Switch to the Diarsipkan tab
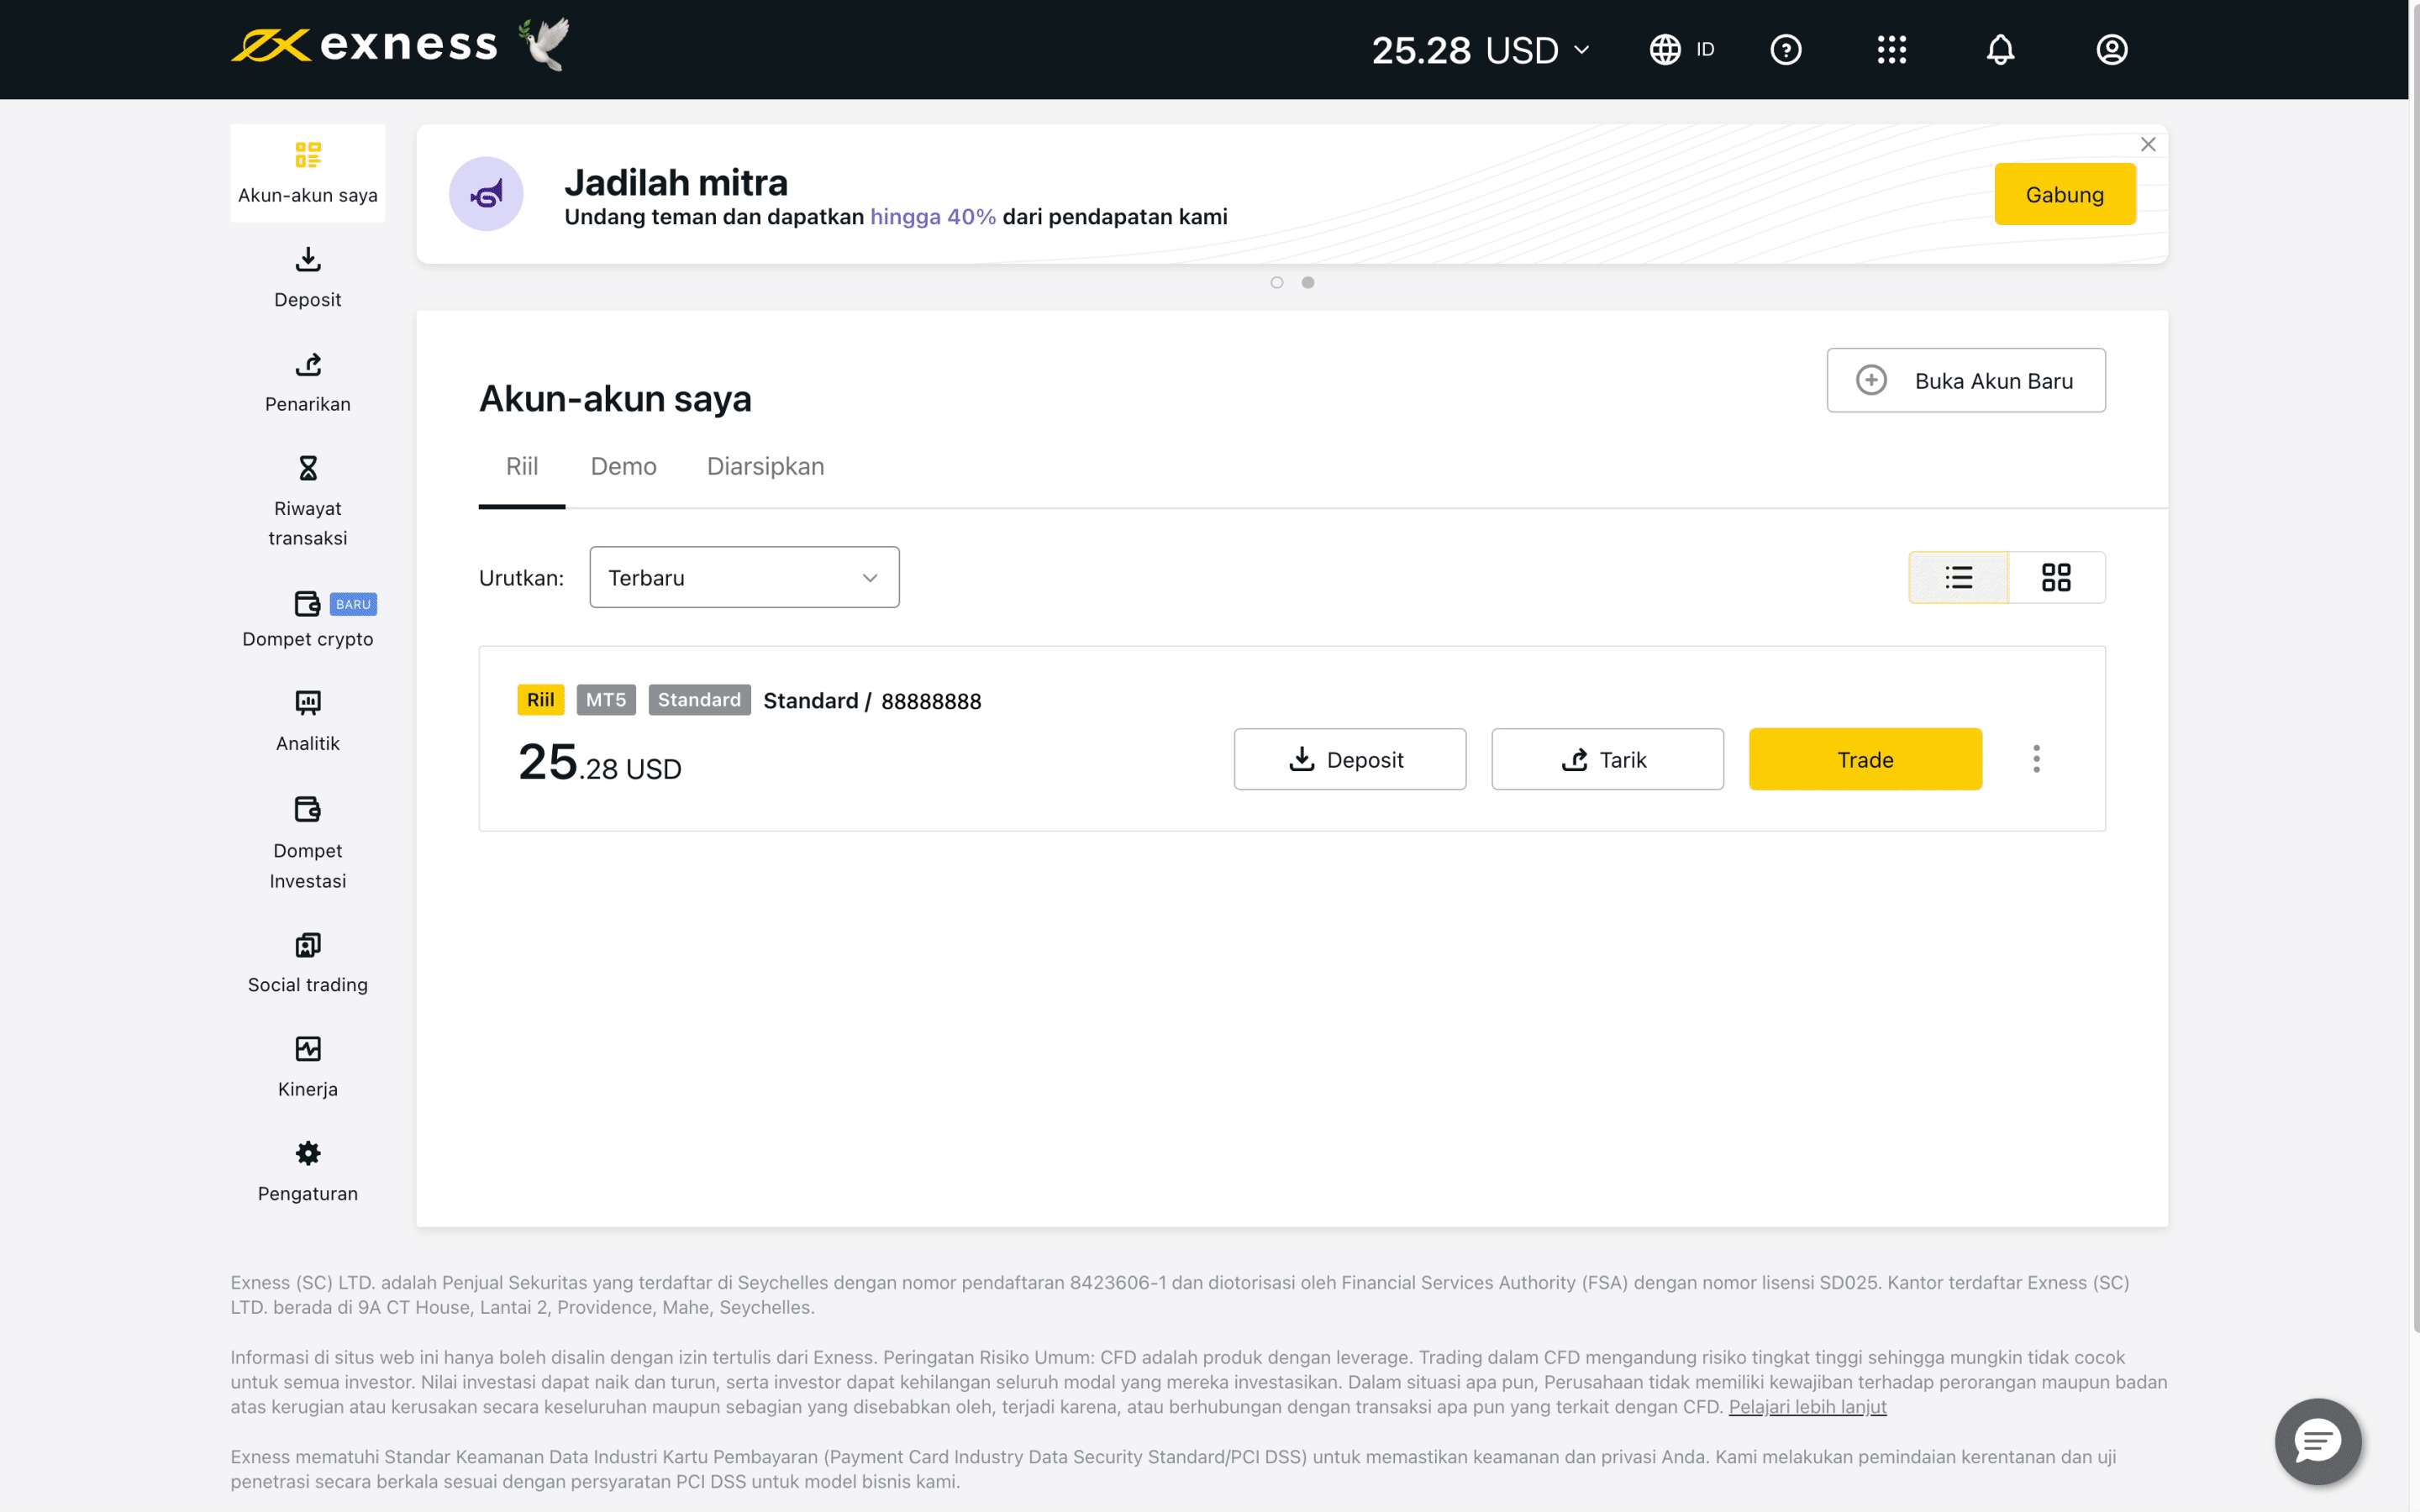 765,467
